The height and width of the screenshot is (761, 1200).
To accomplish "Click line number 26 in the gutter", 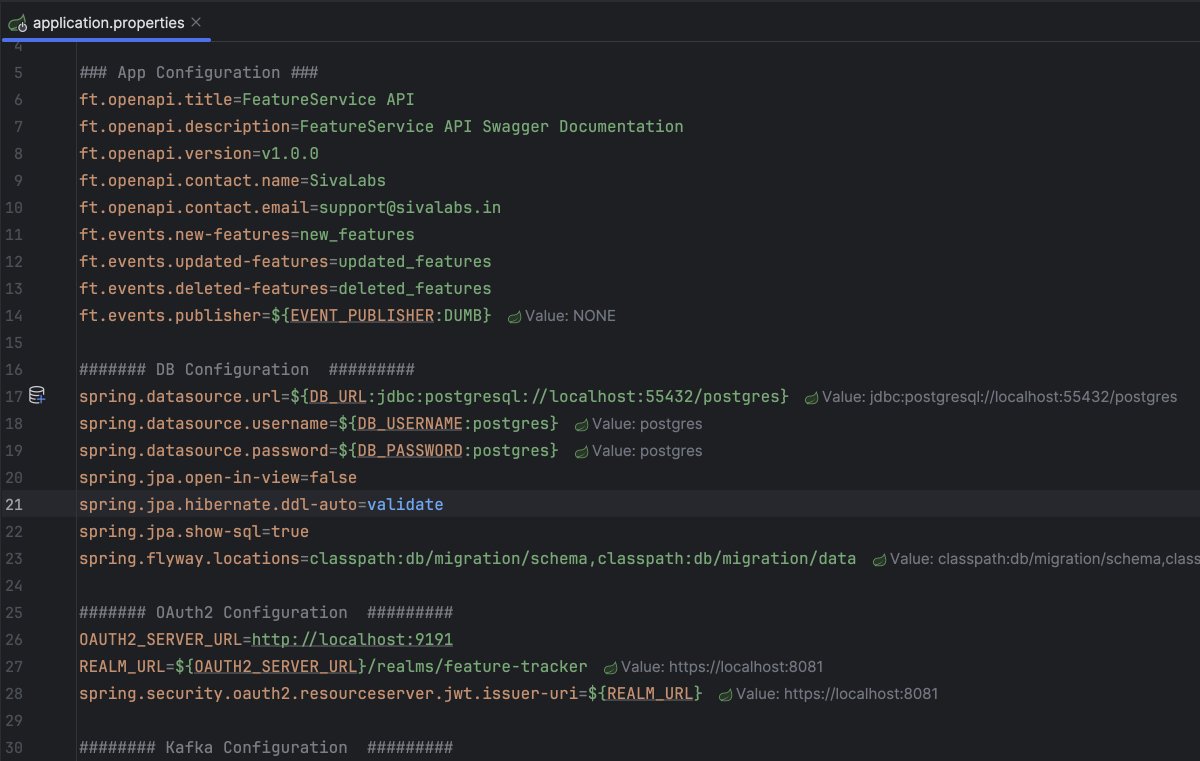I will point(13,639).
